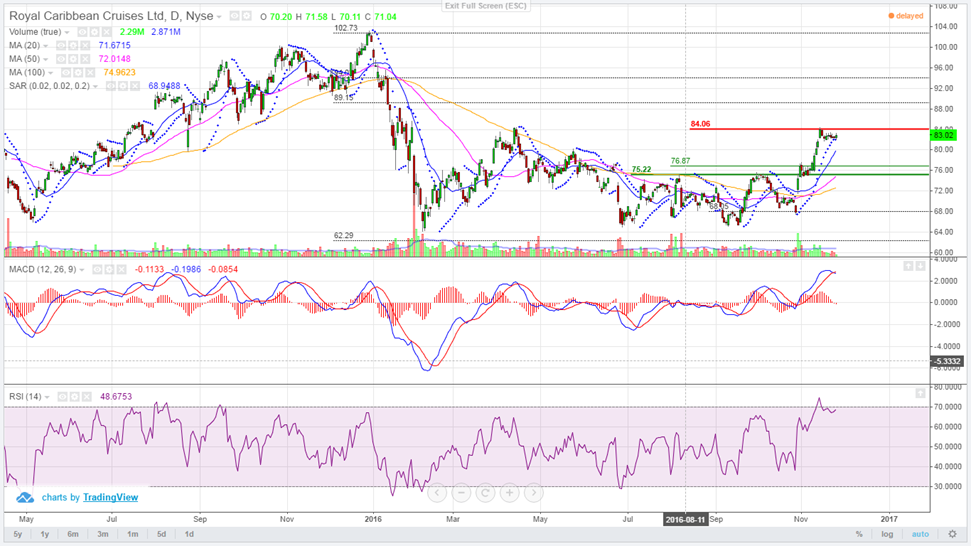Image resolution: width=971 pixels, height=546 pixels.
Task: Select the 6m time range
Action: [x=73, y=534]
